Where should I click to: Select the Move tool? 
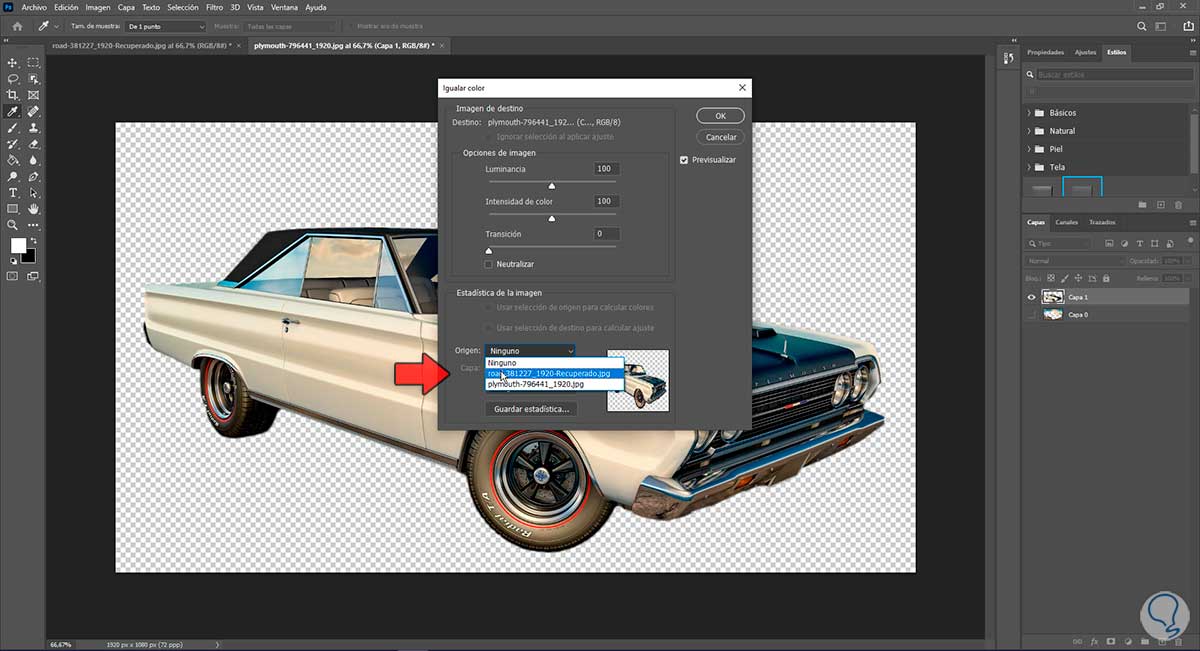coord(13,62)
